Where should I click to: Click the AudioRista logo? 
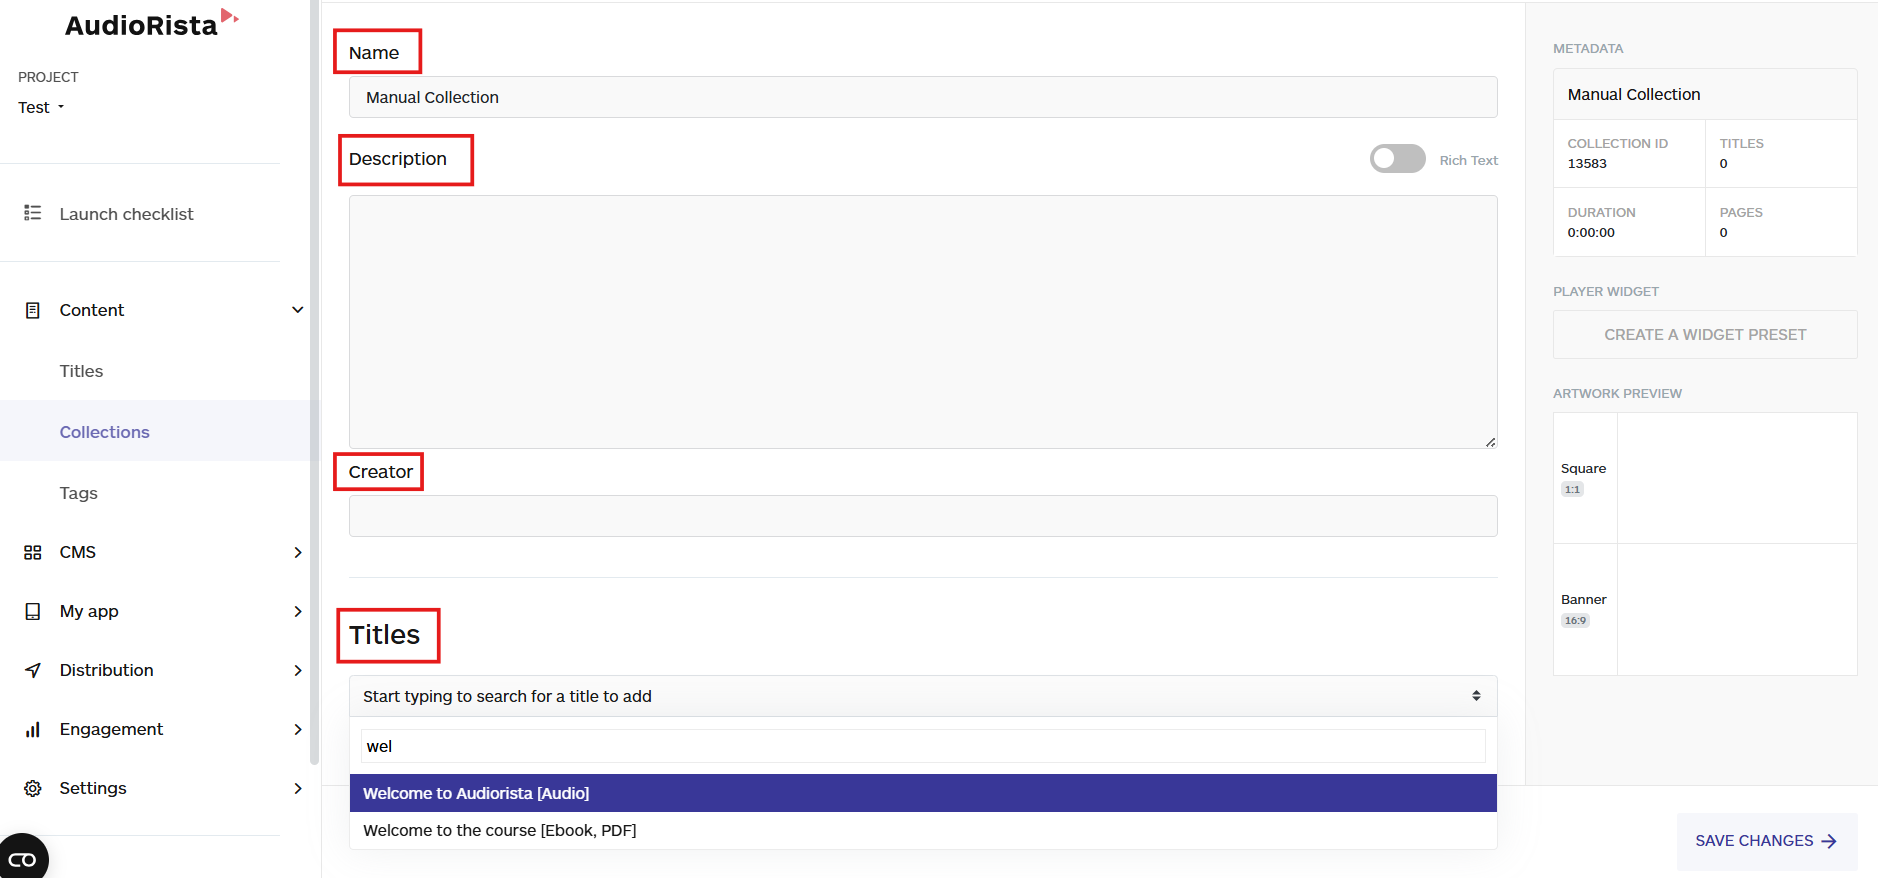click(152, 24)
